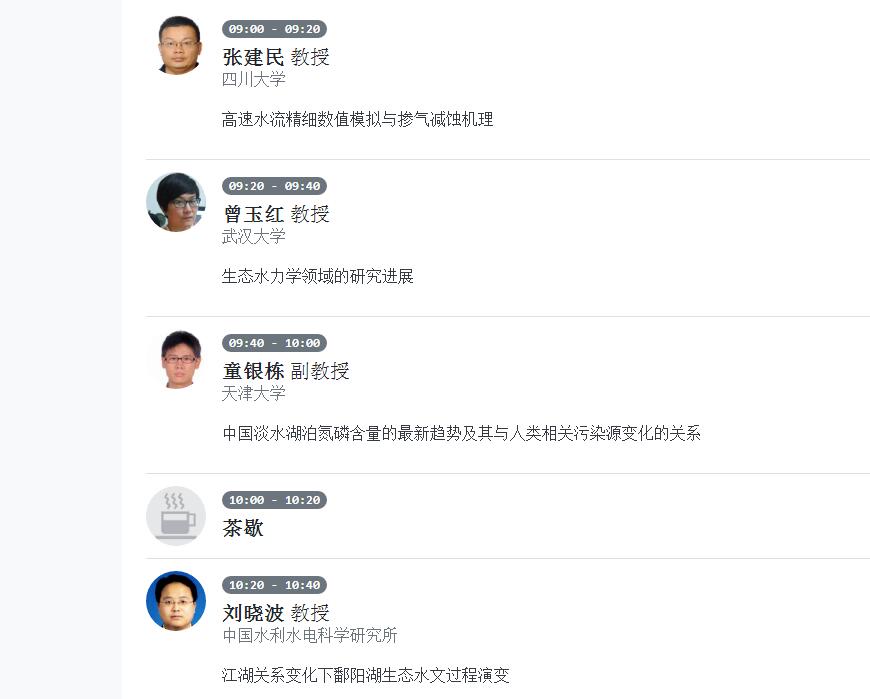The image size is (870, 699).
Task: Select the talk title about 中国淡水湖泊氮磷含量
Action: tap(461, 433)
